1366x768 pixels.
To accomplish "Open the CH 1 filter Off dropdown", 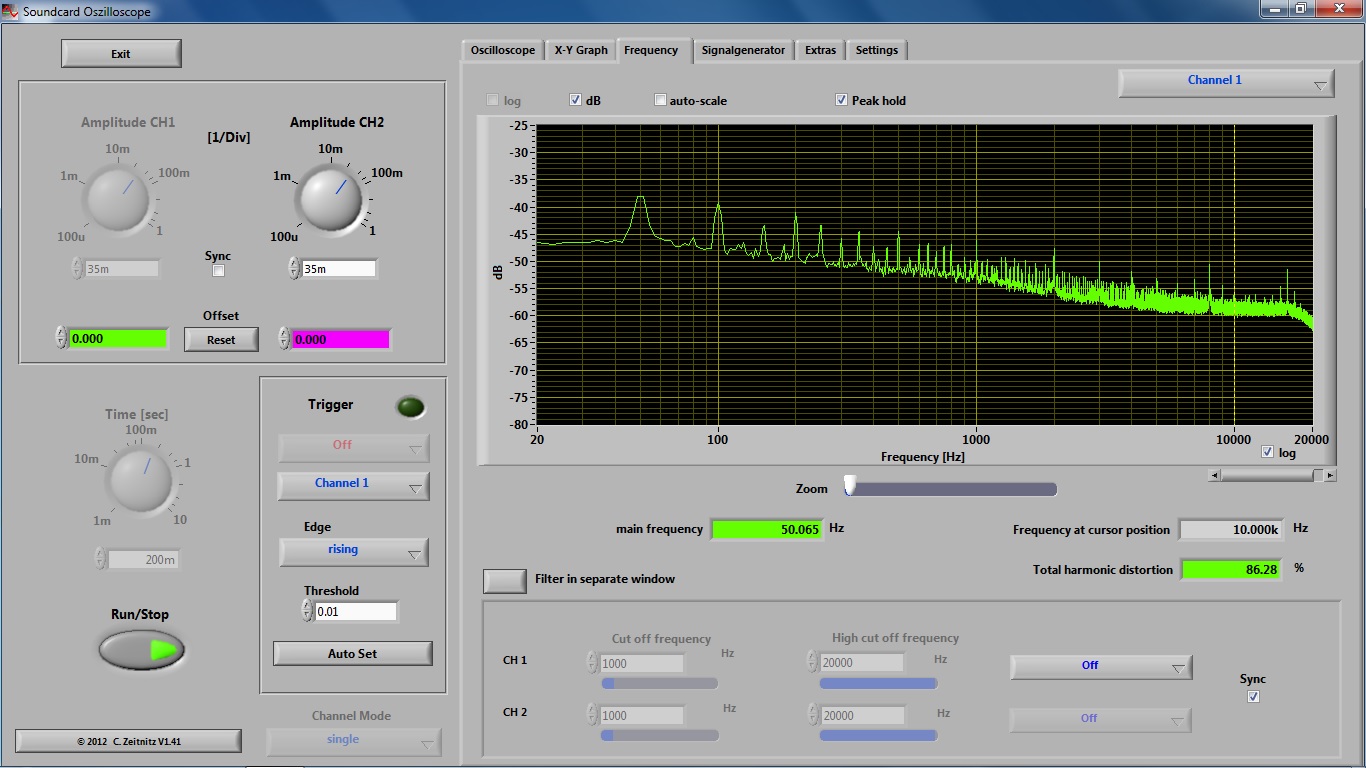I will point(1100,666).
